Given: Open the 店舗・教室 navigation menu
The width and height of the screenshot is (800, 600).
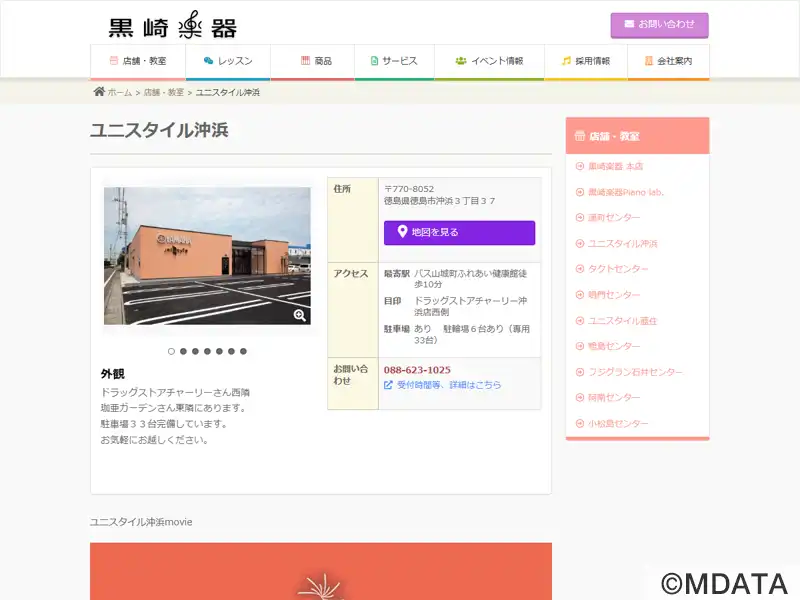Looking at the screenshot, I should point(137,61).
